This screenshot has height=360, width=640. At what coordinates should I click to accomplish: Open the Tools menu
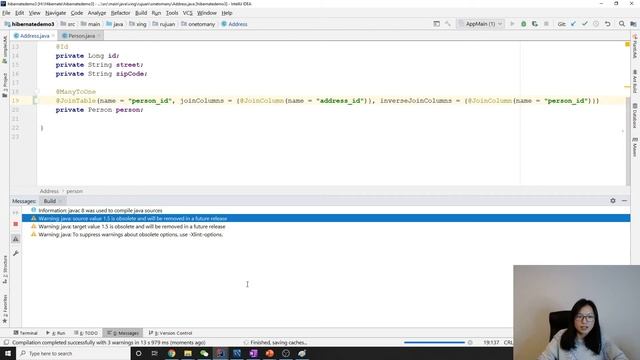click(x=172, y=13)
